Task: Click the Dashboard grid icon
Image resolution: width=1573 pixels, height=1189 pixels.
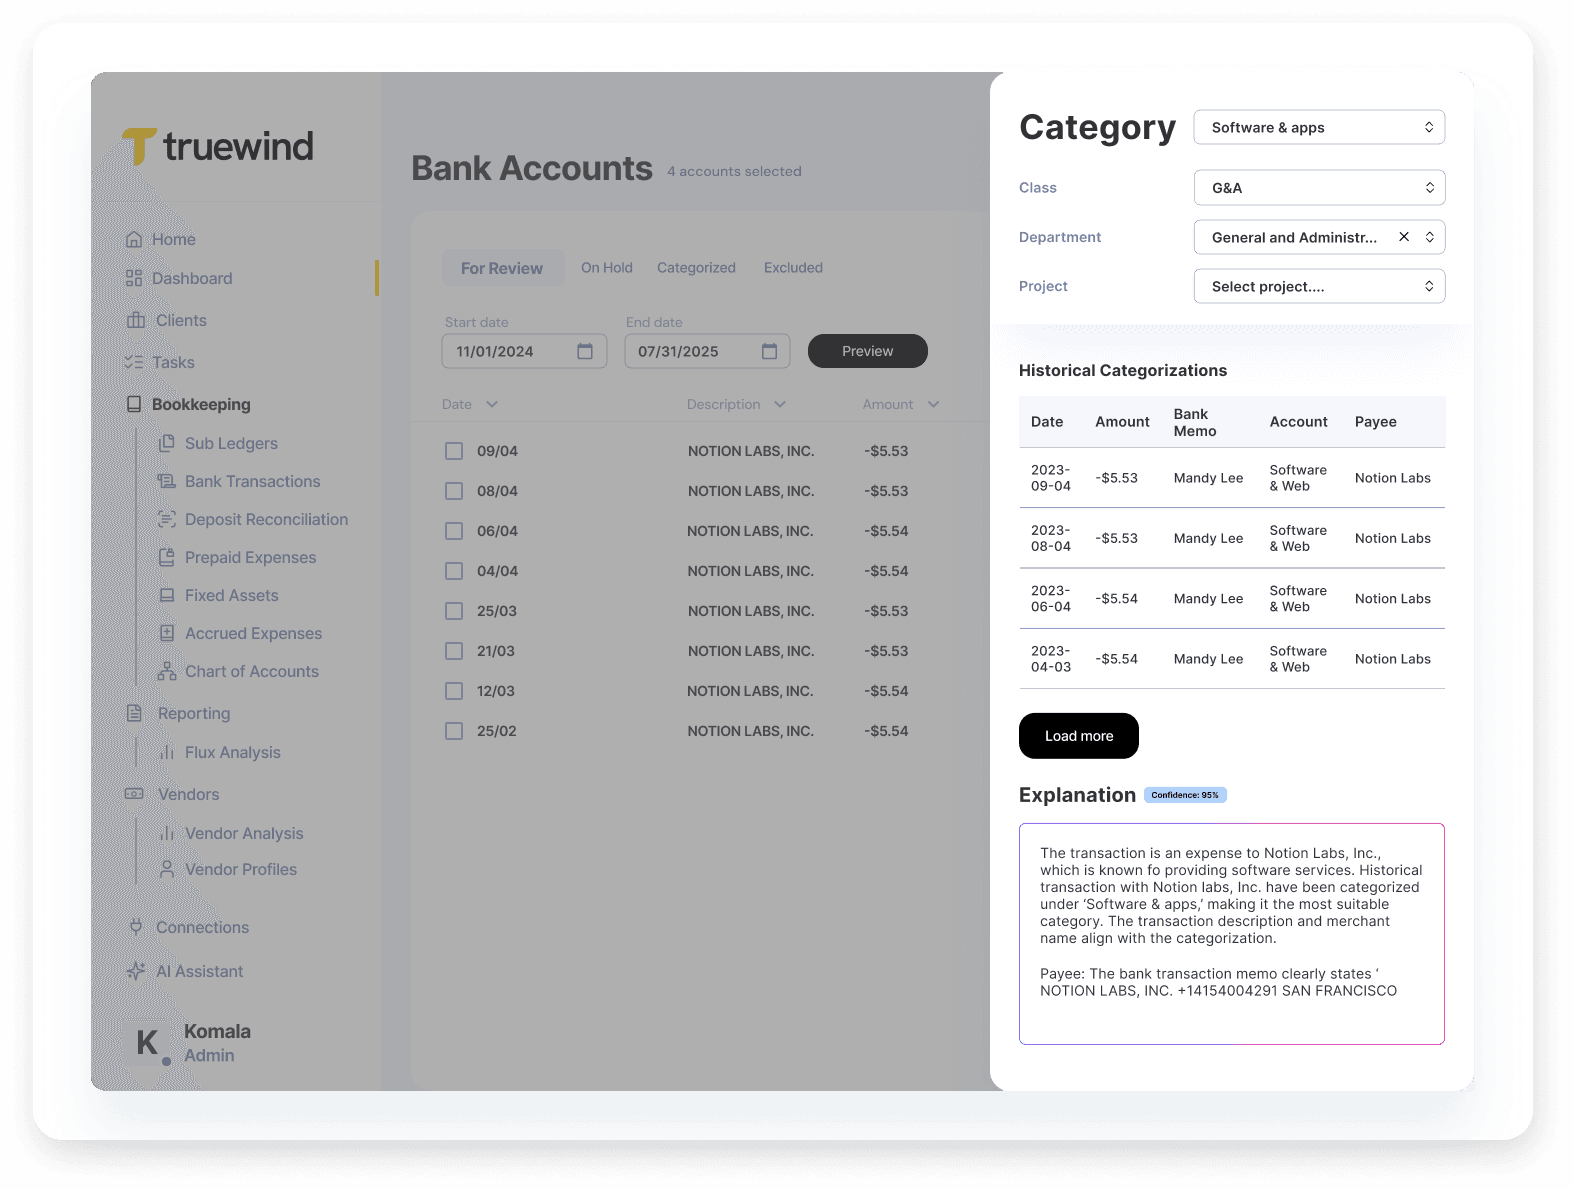Action: pyautogui.click(x=134, y=278)
